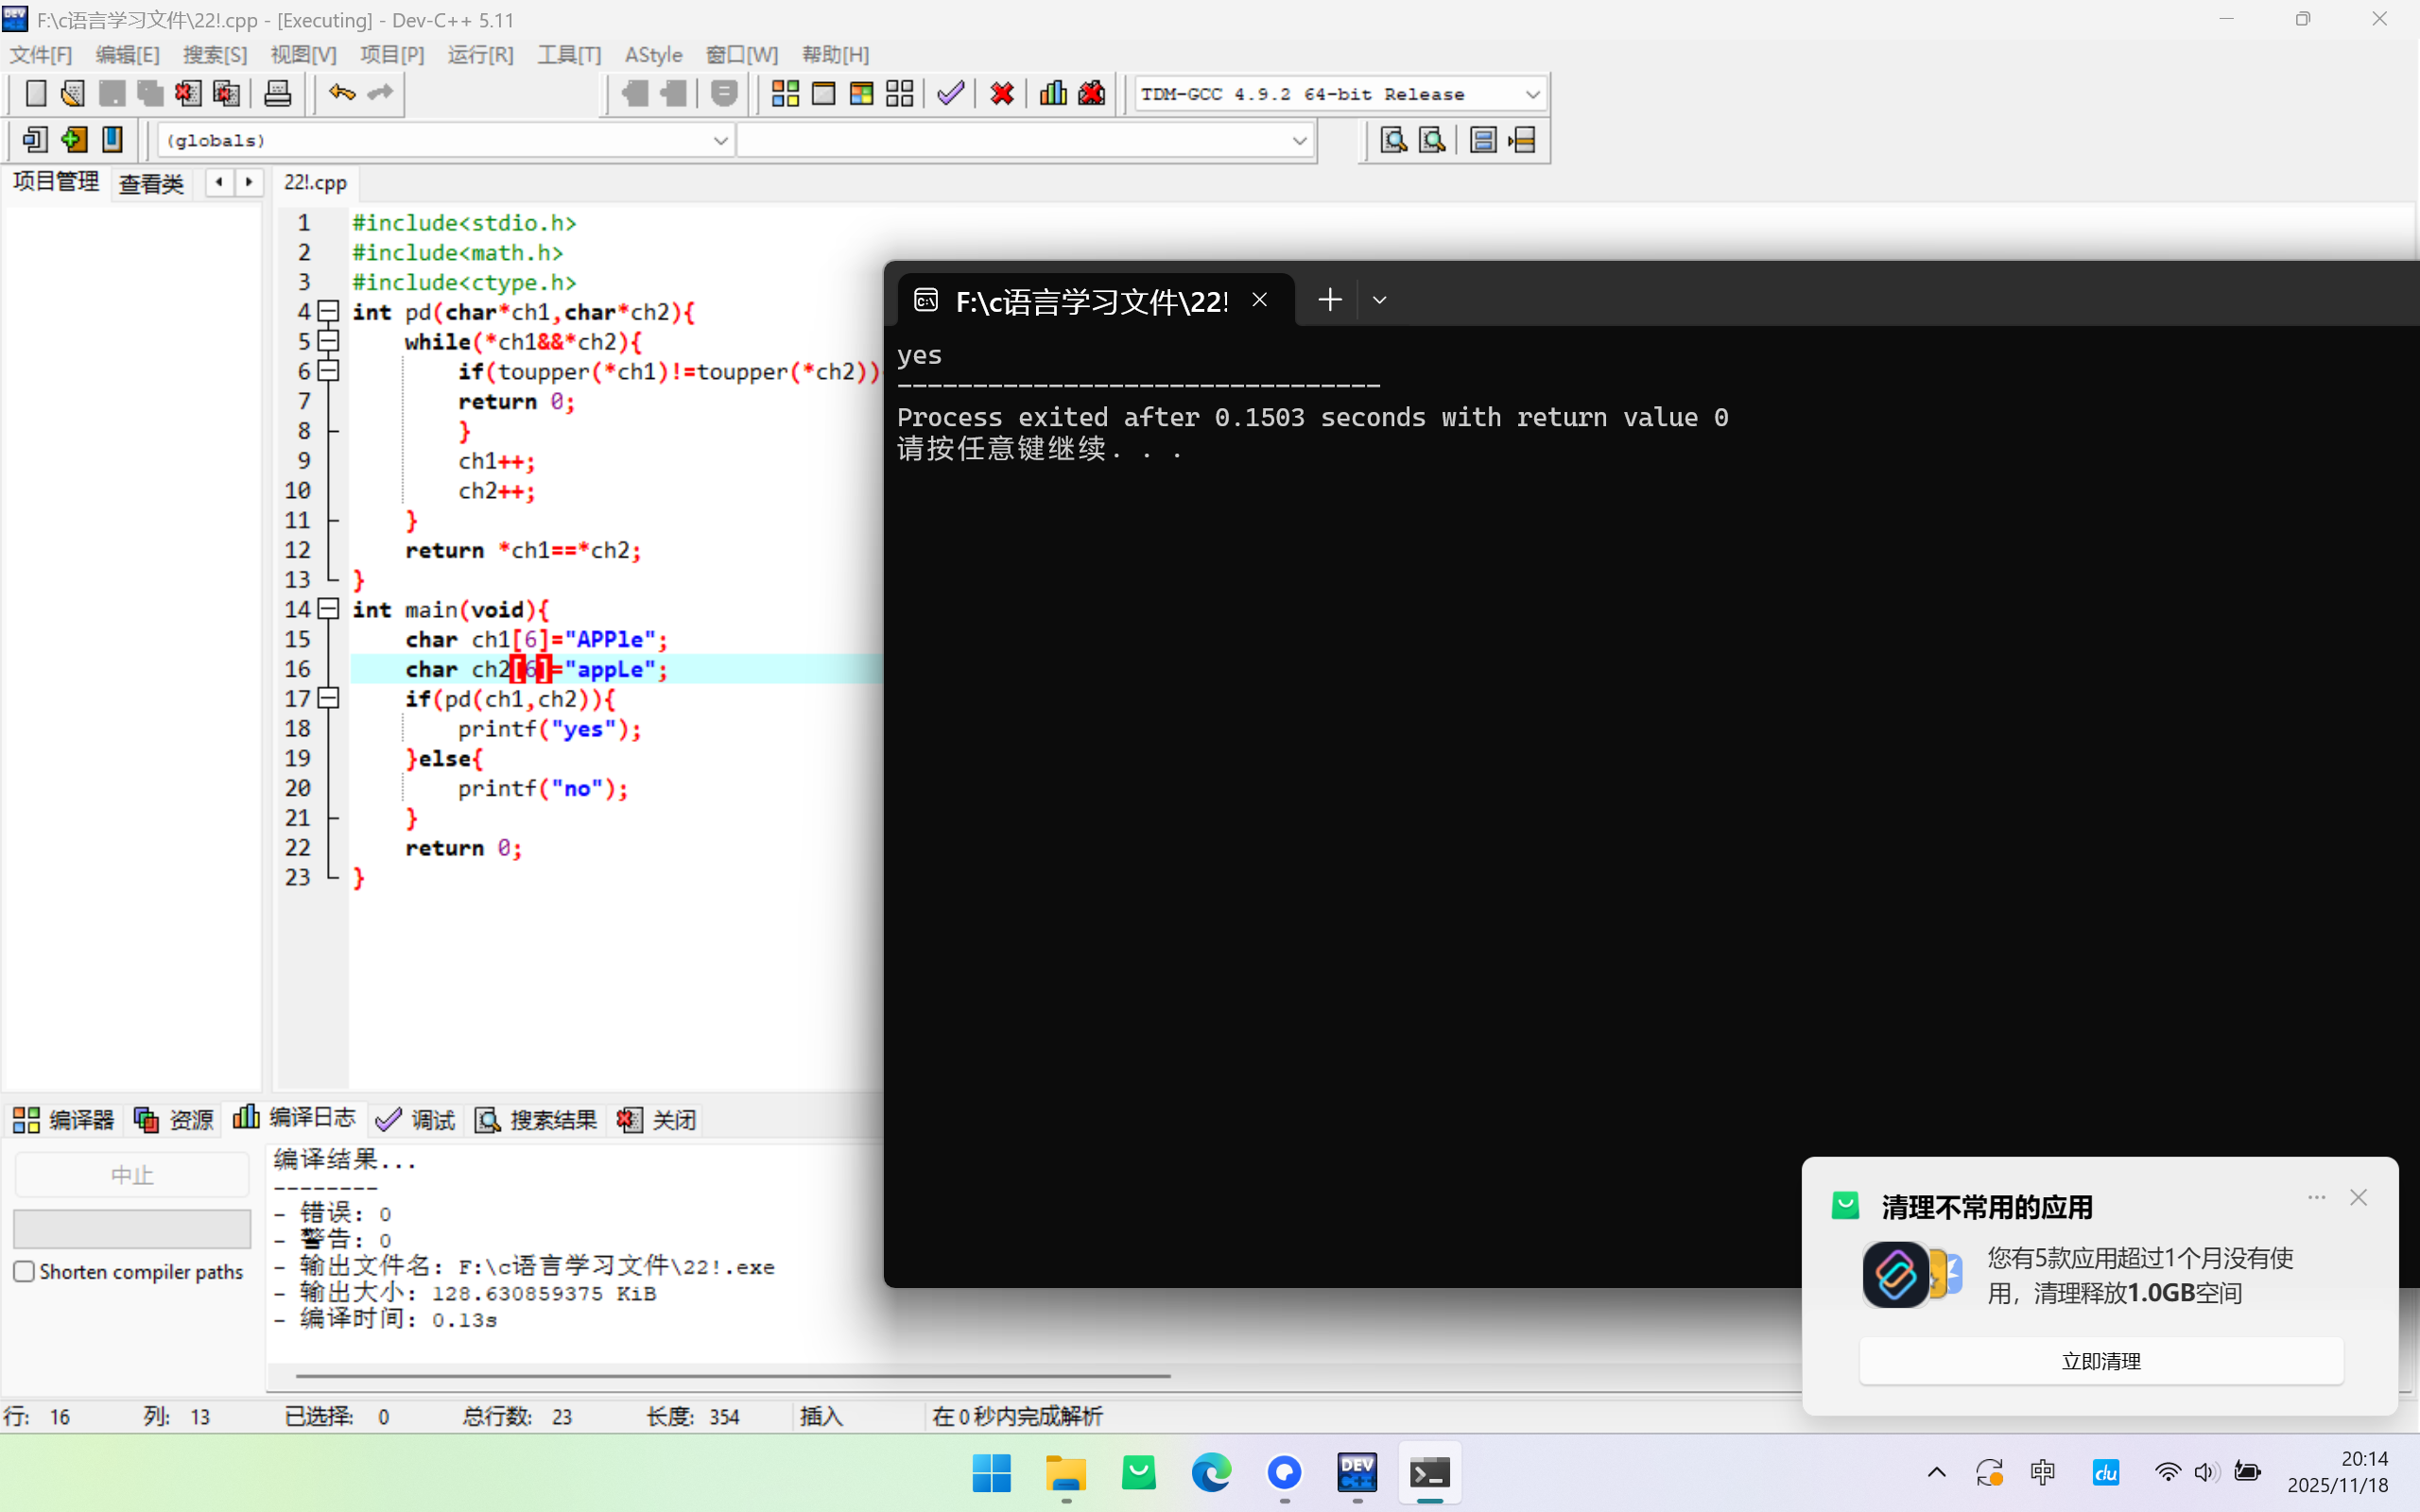The height and width of the screenshot is (1512, 2420).
Task: Open the 运行[R] menu
Action: tap(480, 55)
